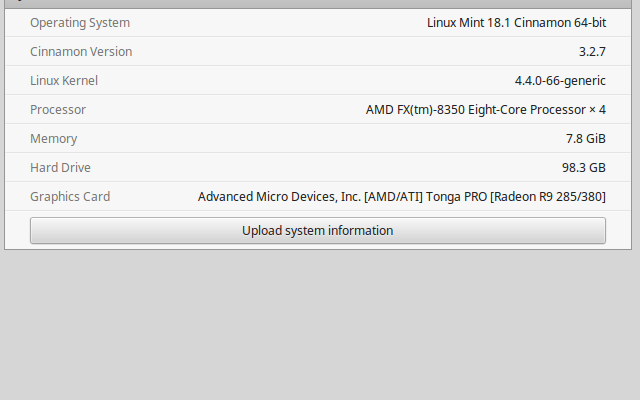
Task: Select the Linux Kernel label
Action: tap(64, 81)
